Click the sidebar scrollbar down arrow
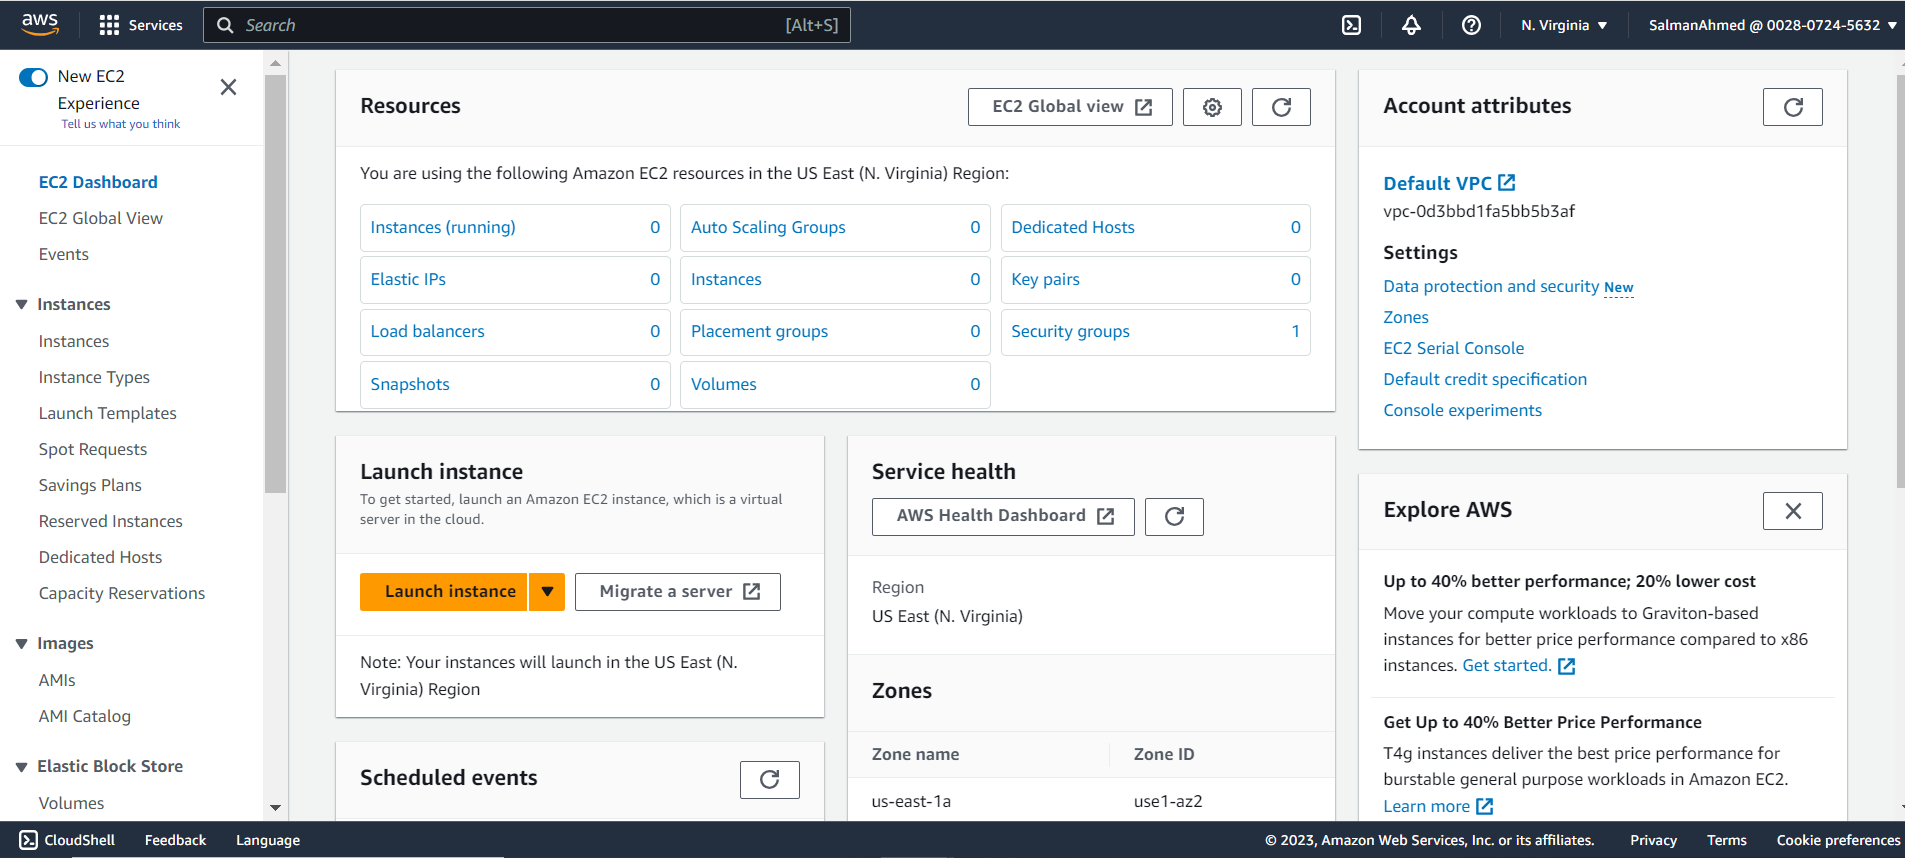Screen dimensions: 1905x858 pyautogui.click(x=275, y=808)
